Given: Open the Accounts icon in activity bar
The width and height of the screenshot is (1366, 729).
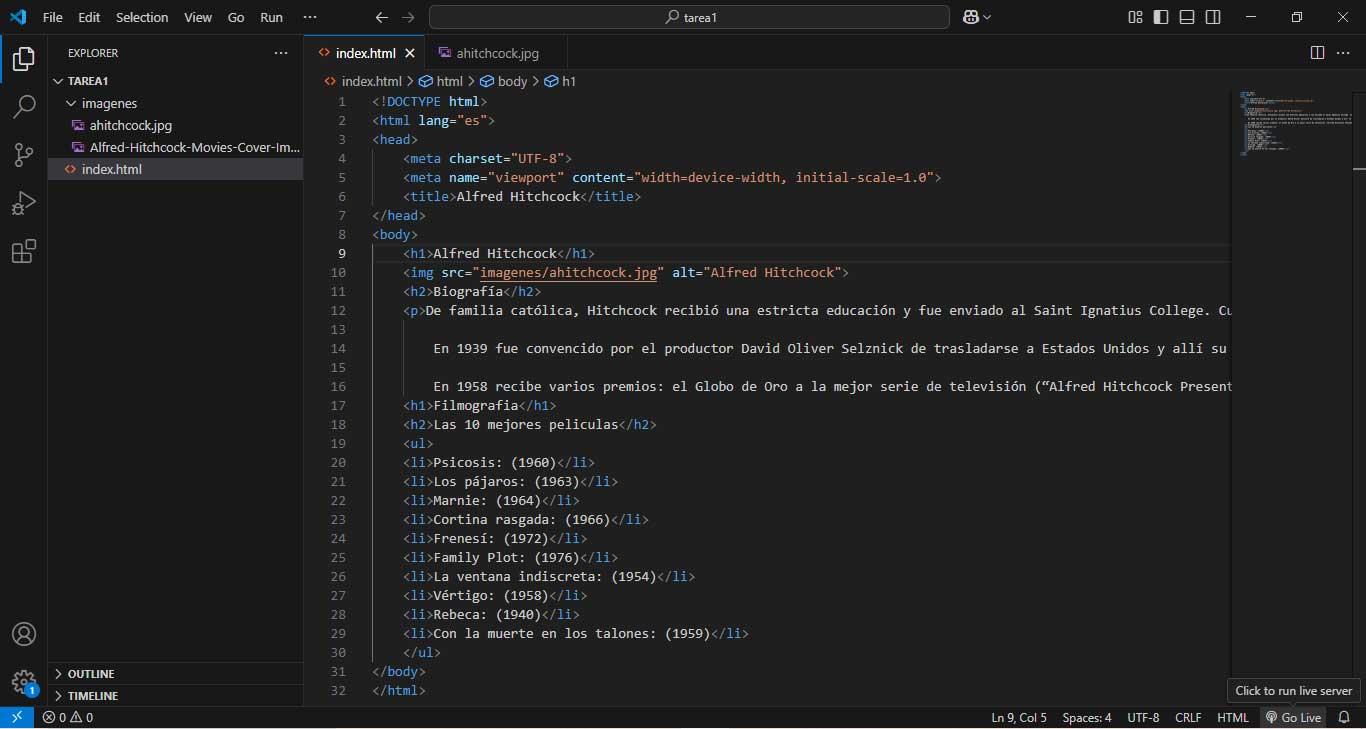Looking at the screenshot, I should pos(23,634).
